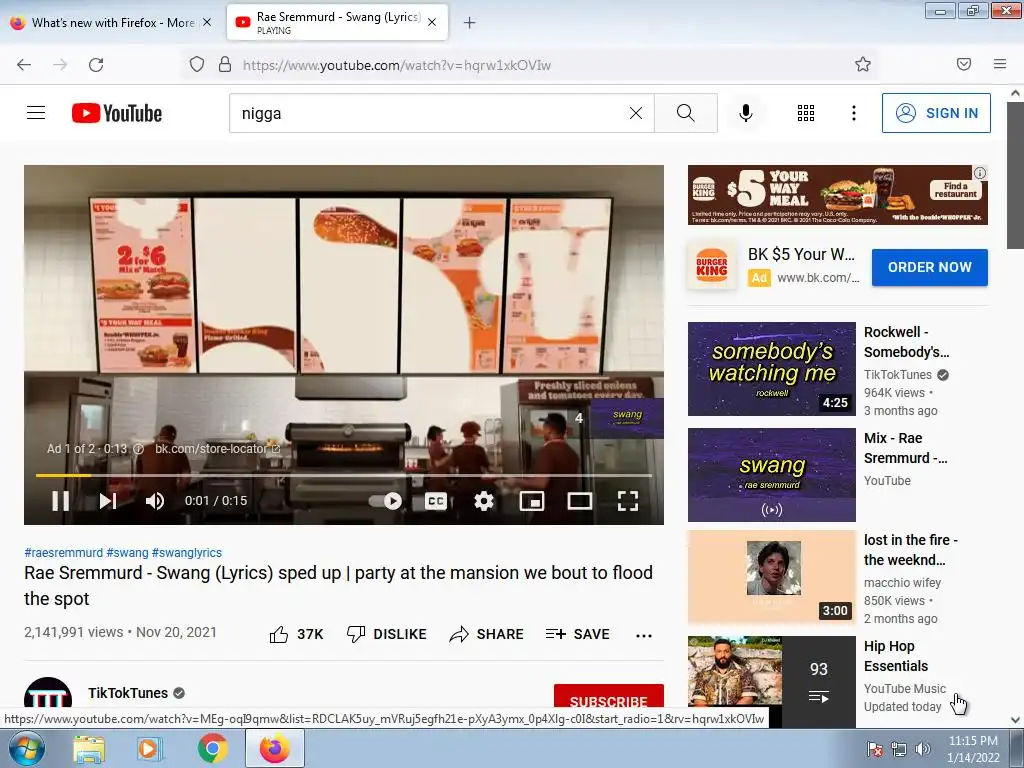Open YouTube settings three-dot menu
The image size is (1024, 768).
point(854,113)
